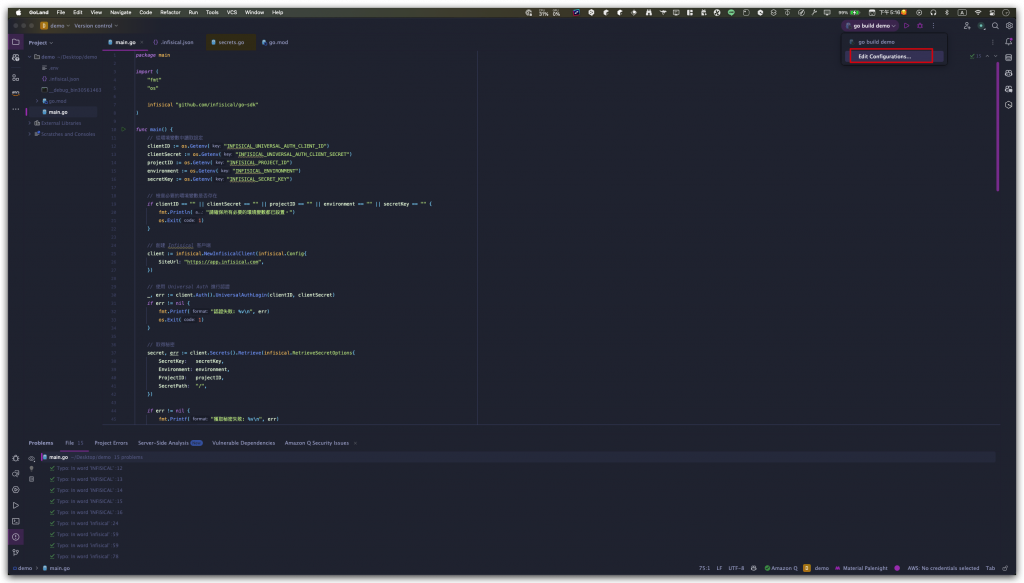Switch to the go.mod editor tab
This screenshot has height=583, width=1024.
coord(275,42)
